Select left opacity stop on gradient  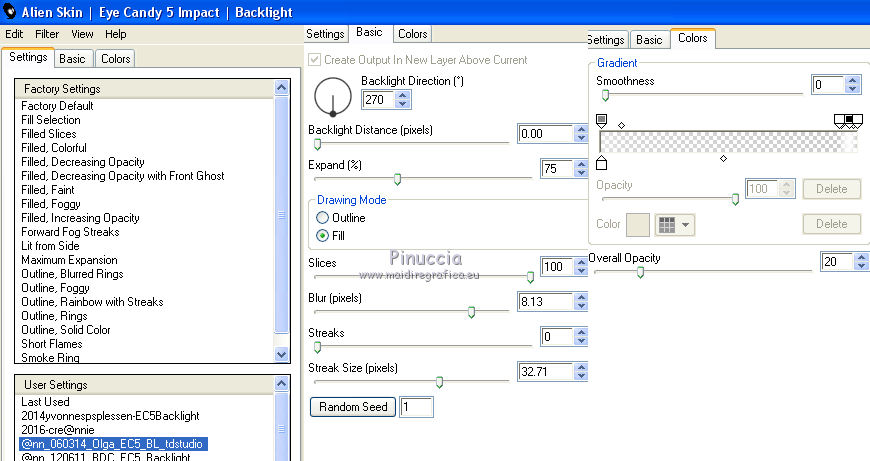click(601, 120)
